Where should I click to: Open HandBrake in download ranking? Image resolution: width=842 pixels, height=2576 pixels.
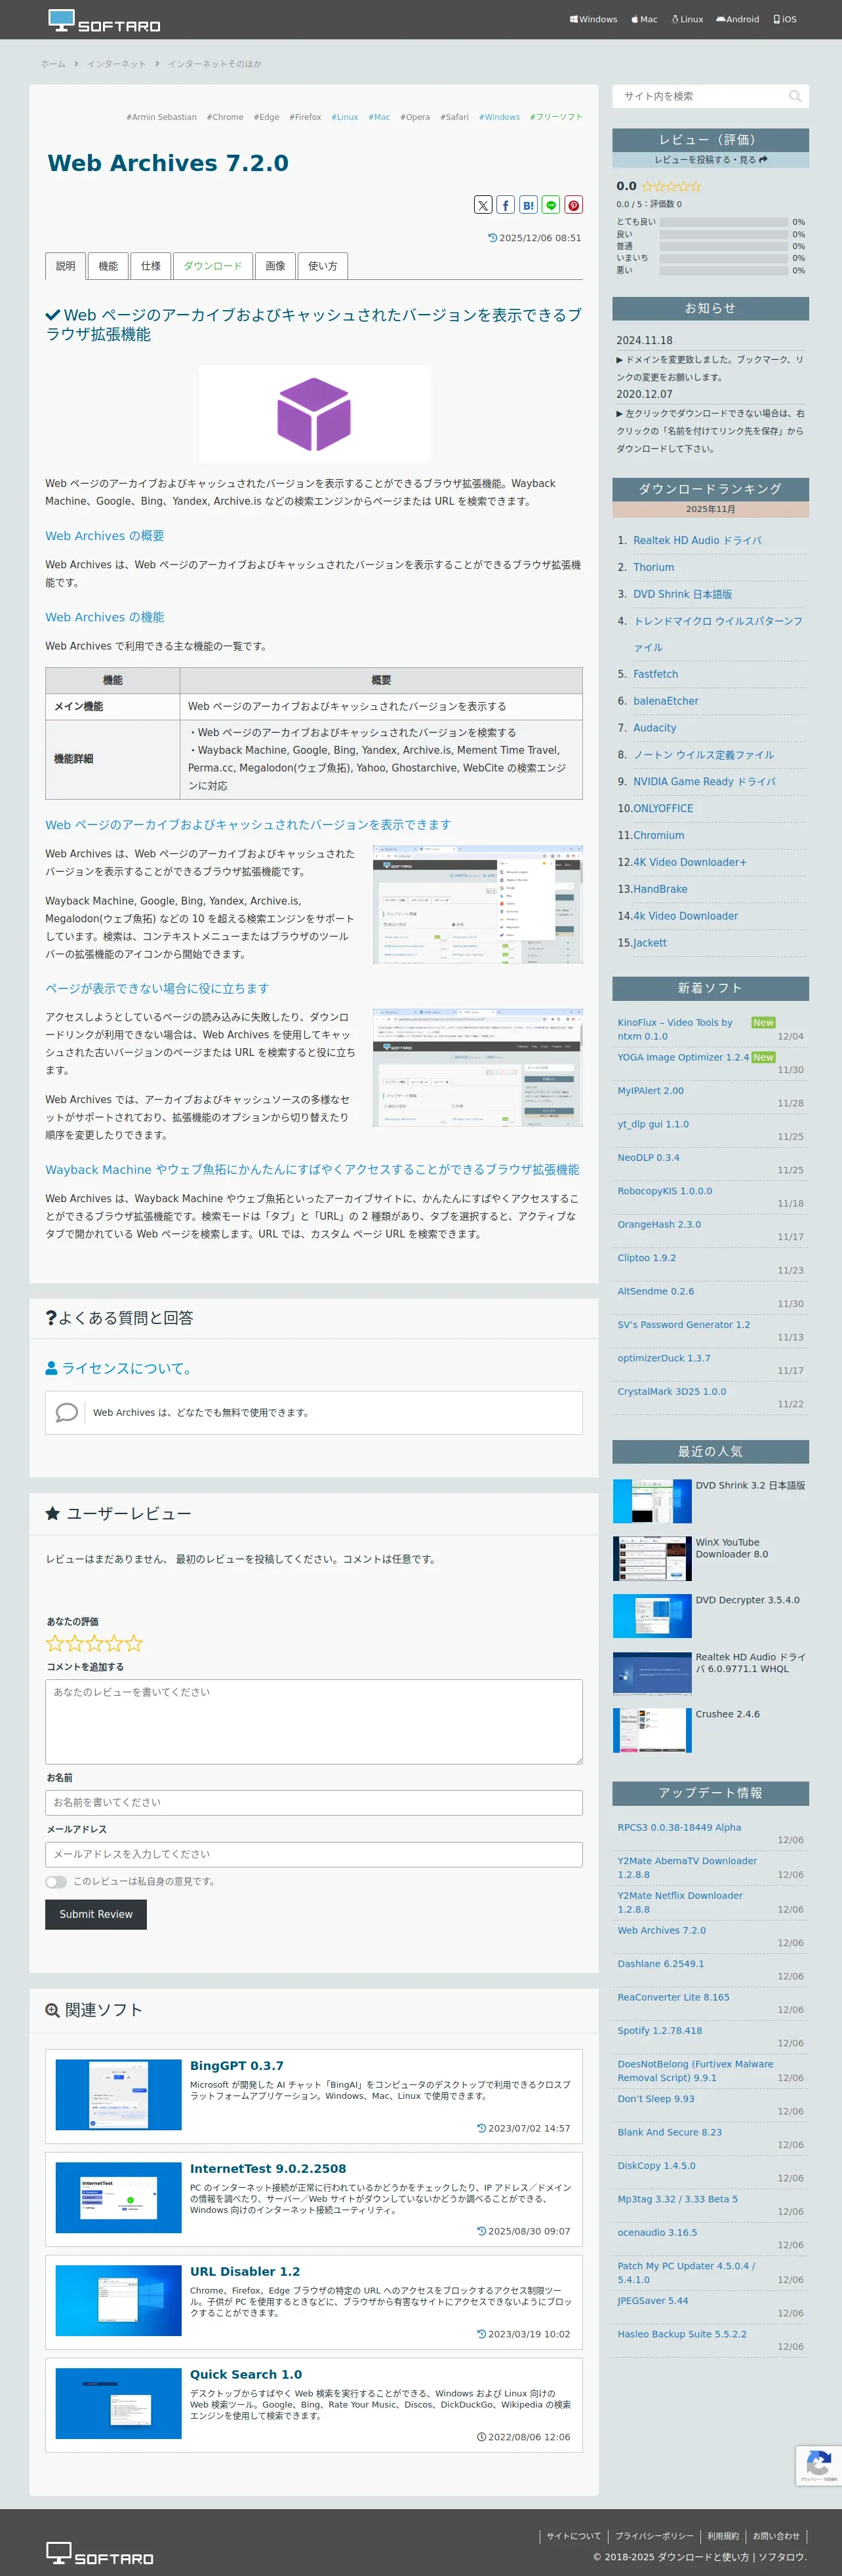tap(659, 889)
